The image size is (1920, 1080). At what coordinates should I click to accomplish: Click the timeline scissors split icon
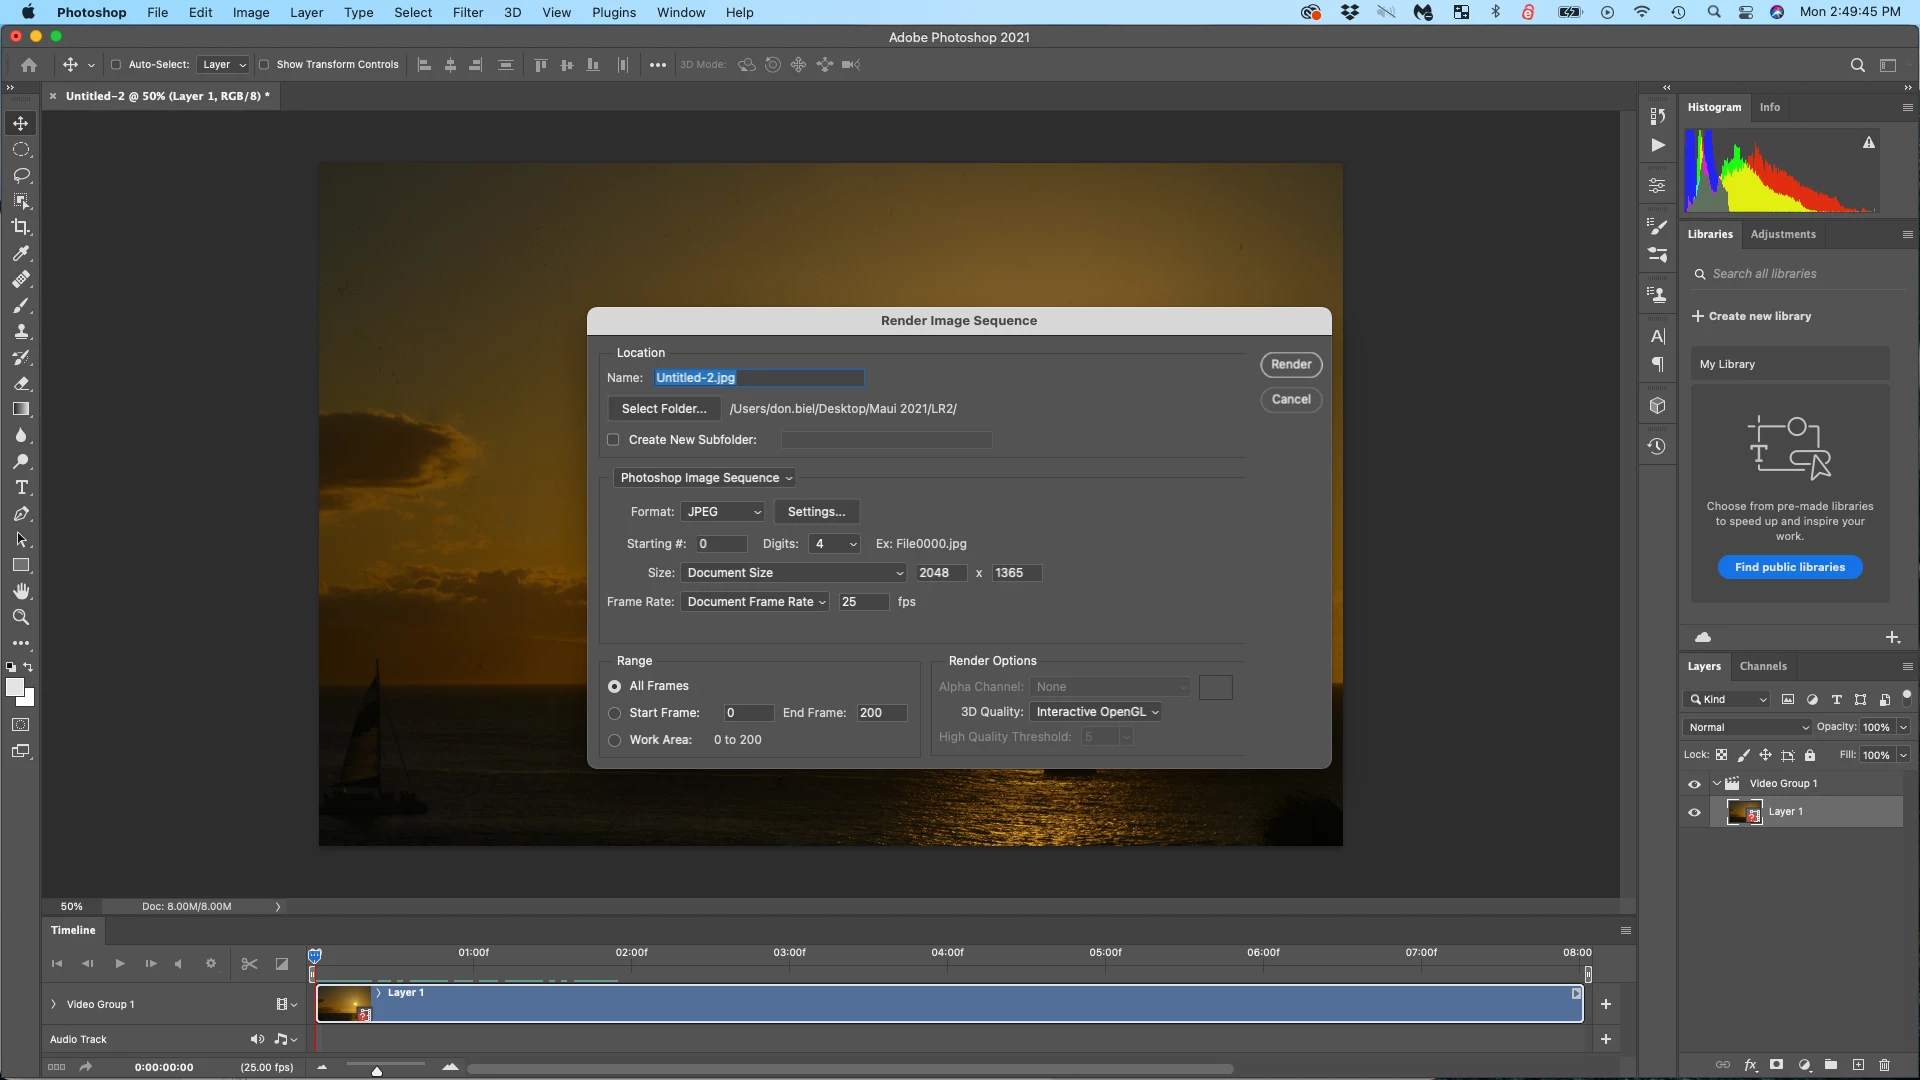[x=249, y=964]
